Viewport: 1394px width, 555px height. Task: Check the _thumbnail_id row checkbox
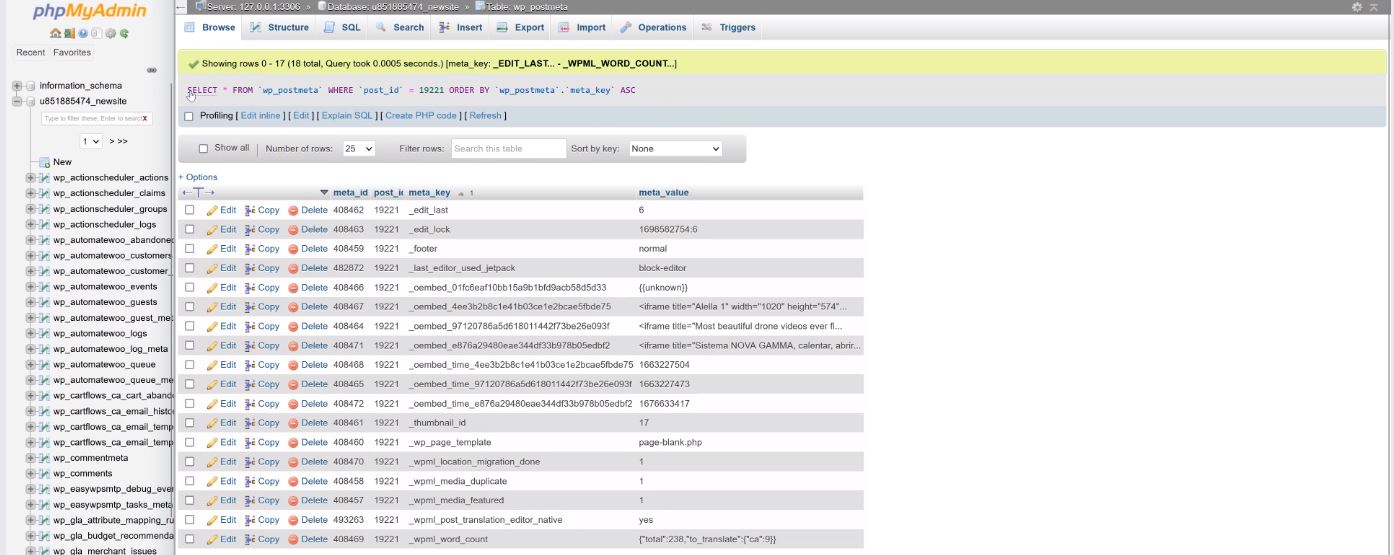coord(189,423)
